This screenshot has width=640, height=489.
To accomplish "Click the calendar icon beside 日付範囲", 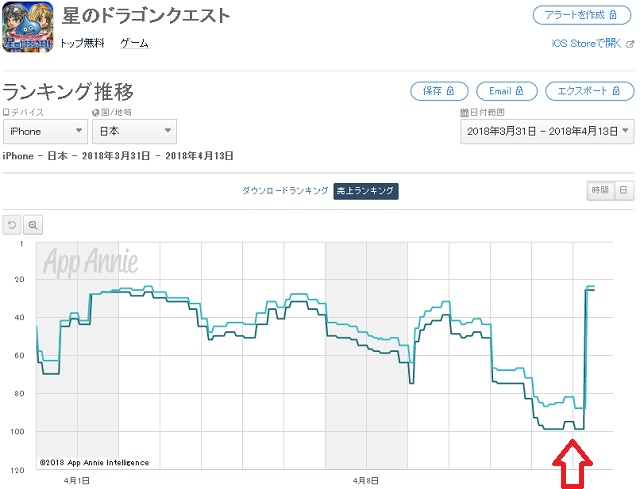I will 464,113.
